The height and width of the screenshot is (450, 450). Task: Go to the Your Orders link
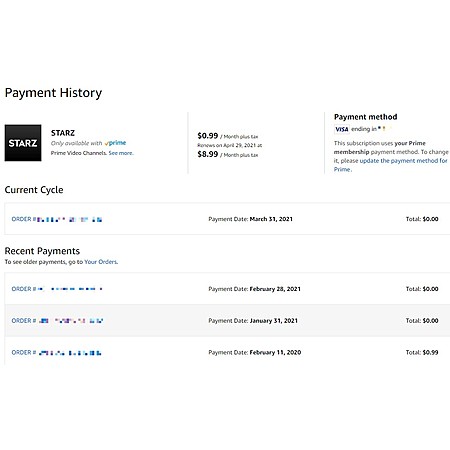tap(101, 262)
